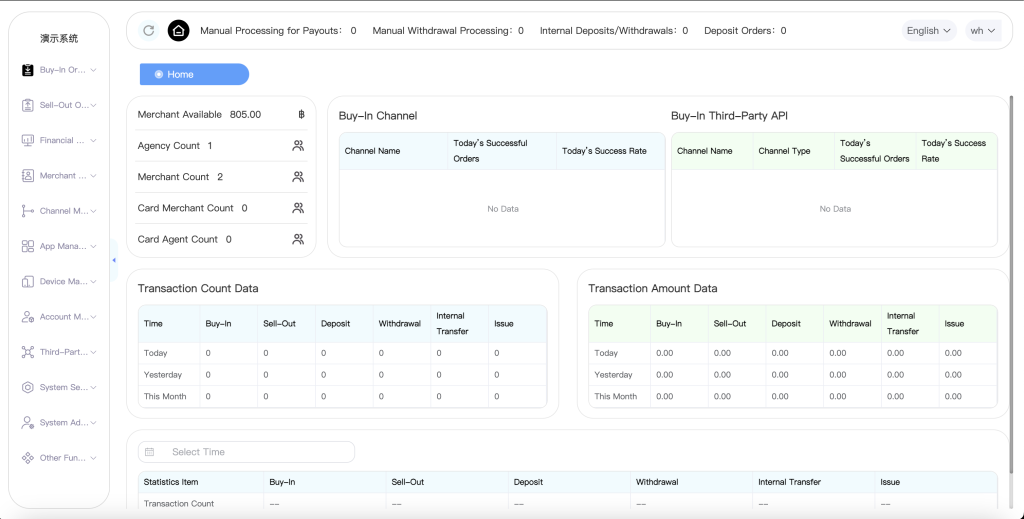Expand the Channel Management menu chevron

coord(93,211)
